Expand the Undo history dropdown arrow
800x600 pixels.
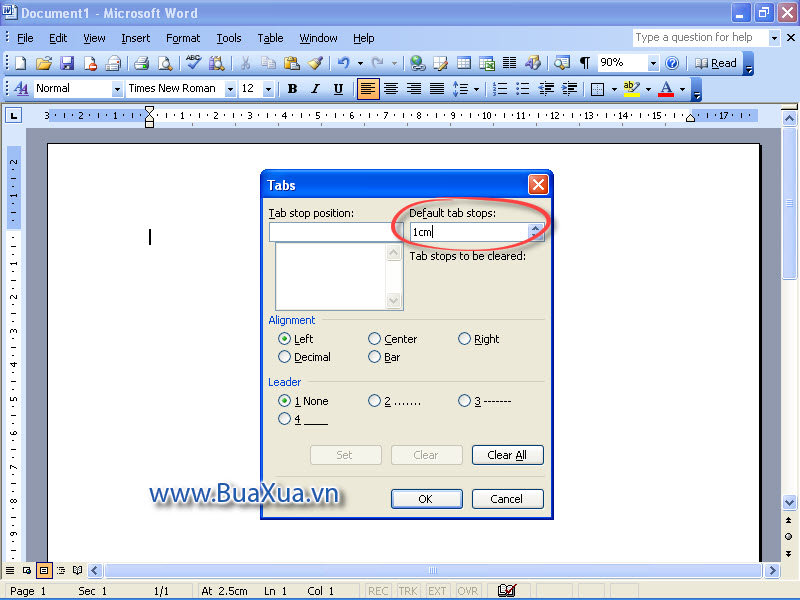360,63
